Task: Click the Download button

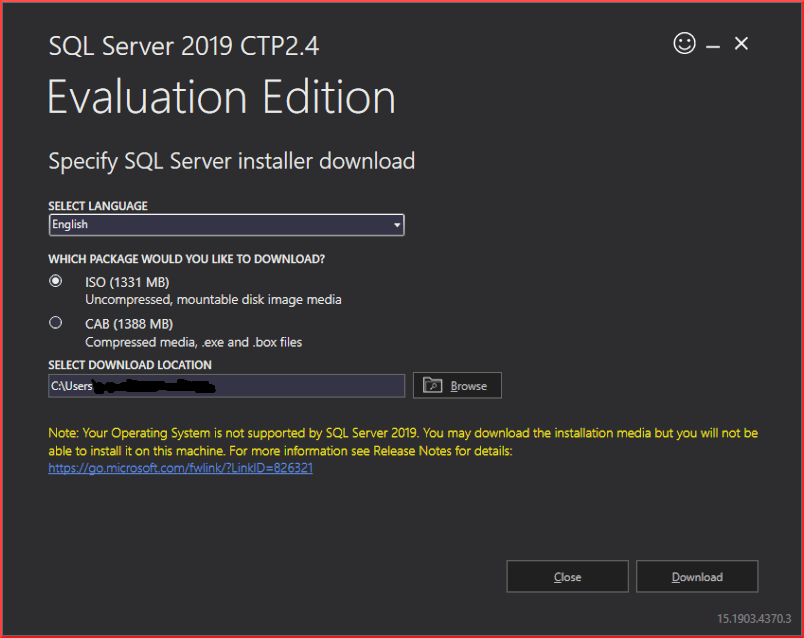Action: tap(697, 576)
